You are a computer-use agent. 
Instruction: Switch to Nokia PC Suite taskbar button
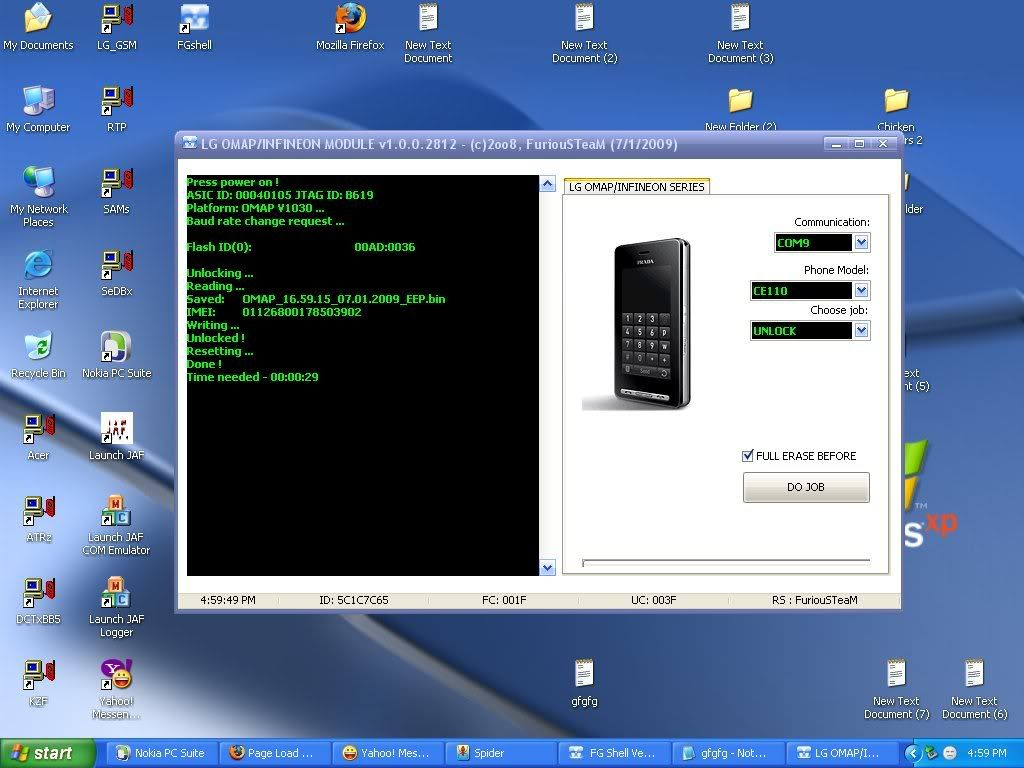161,753
